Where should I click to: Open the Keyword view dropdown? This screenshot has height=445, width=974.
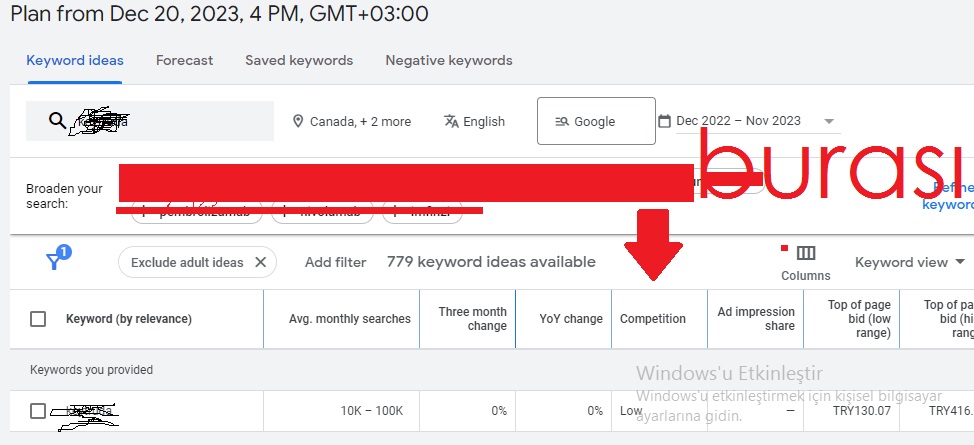pyautogui.click(x=910, y=262)
